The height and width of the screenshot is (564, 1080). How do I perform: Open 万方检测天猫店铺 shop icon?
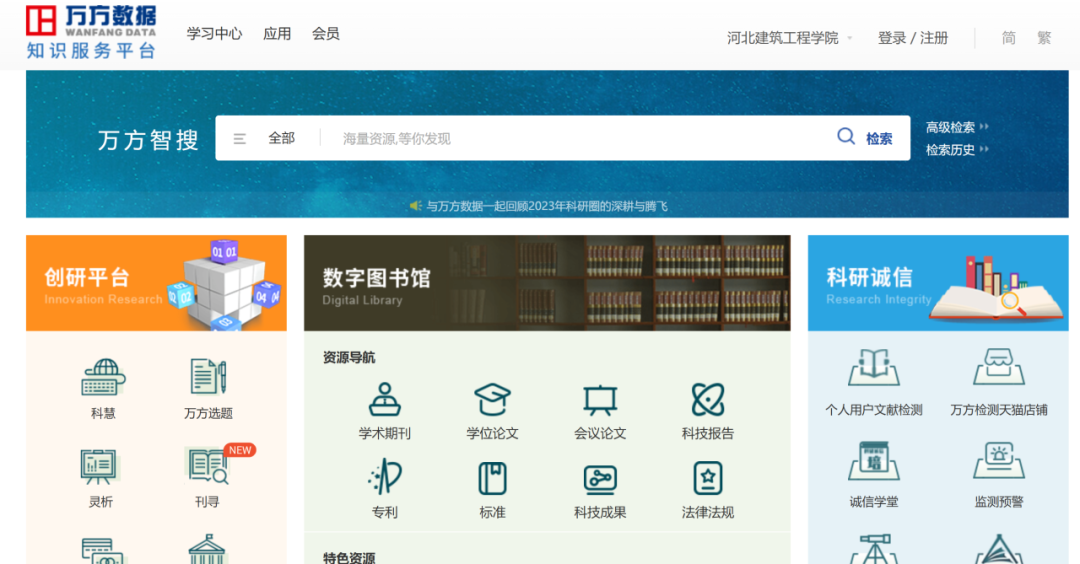point(999,367)
